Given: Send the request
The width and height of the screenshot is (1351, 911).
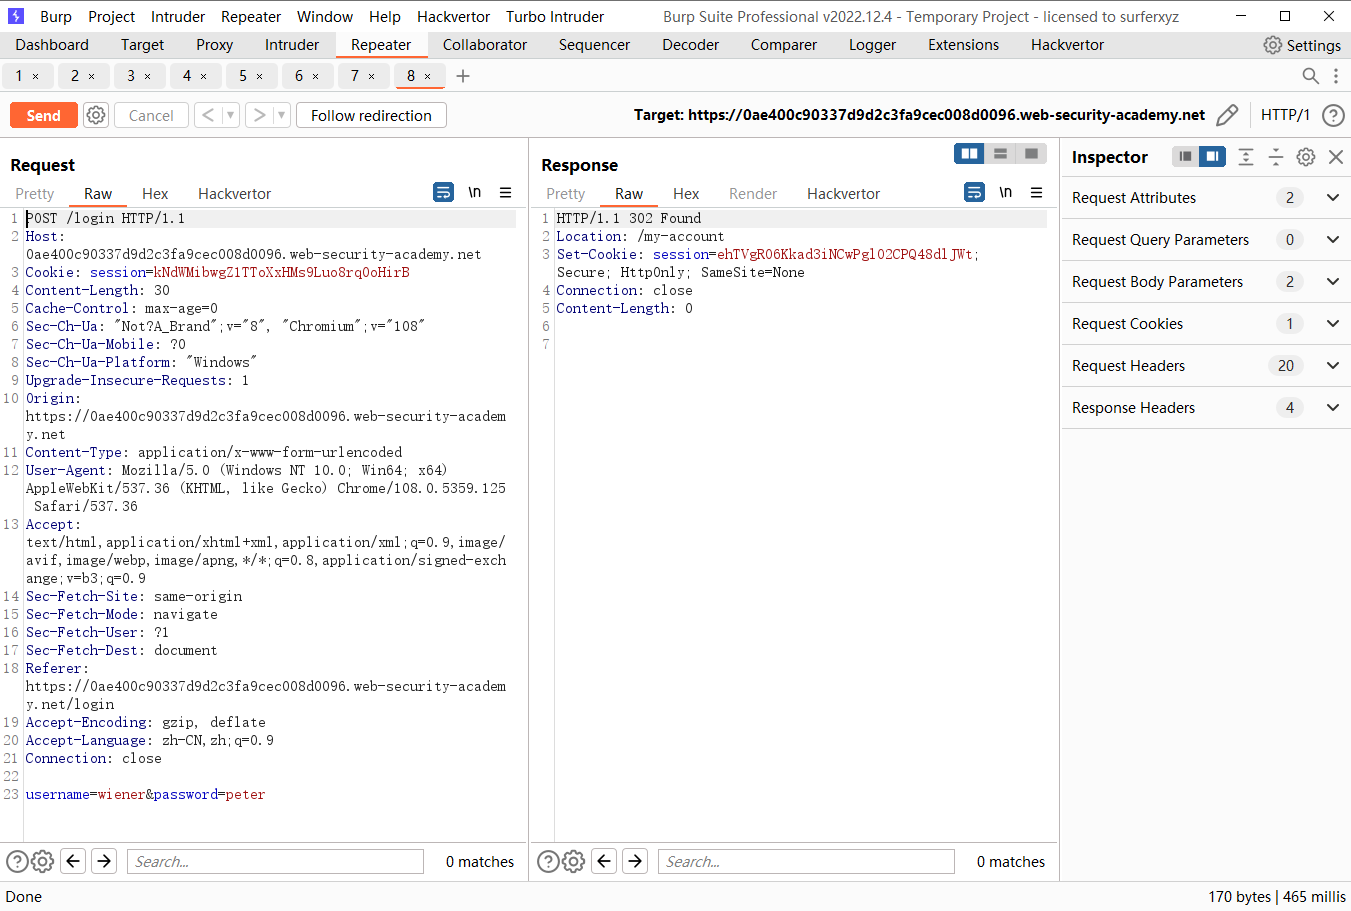Looking at the screenshot, I should [x=43, y=115].
